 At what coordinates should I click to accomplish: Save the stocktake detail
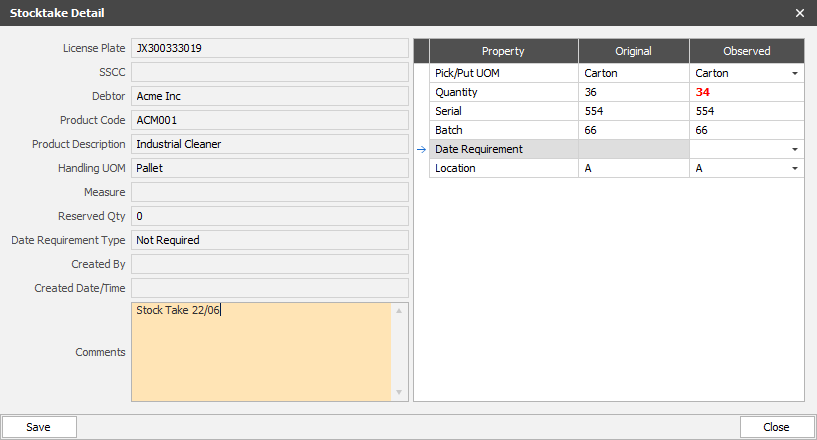39,427
